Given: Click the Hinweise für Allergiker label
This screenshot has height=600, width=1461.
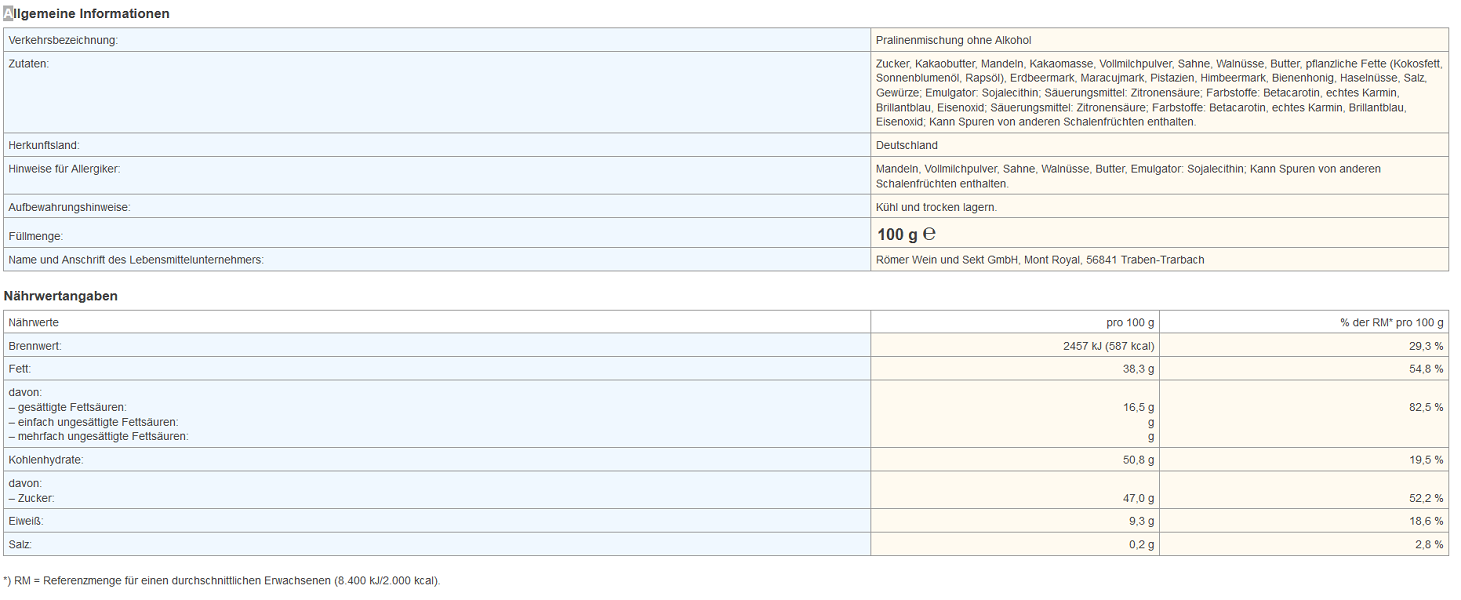Looking at the screenshot, I should coord(64,169).
